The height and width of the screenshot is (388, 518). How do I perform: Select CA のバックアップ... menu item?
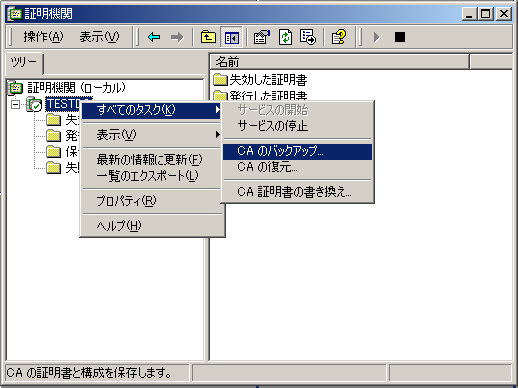297,152
